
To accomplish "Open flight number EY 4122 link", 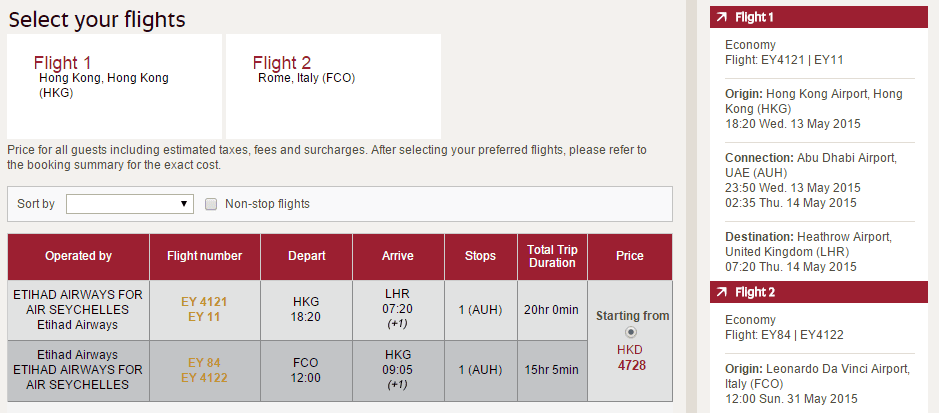I will coord(204,376).
